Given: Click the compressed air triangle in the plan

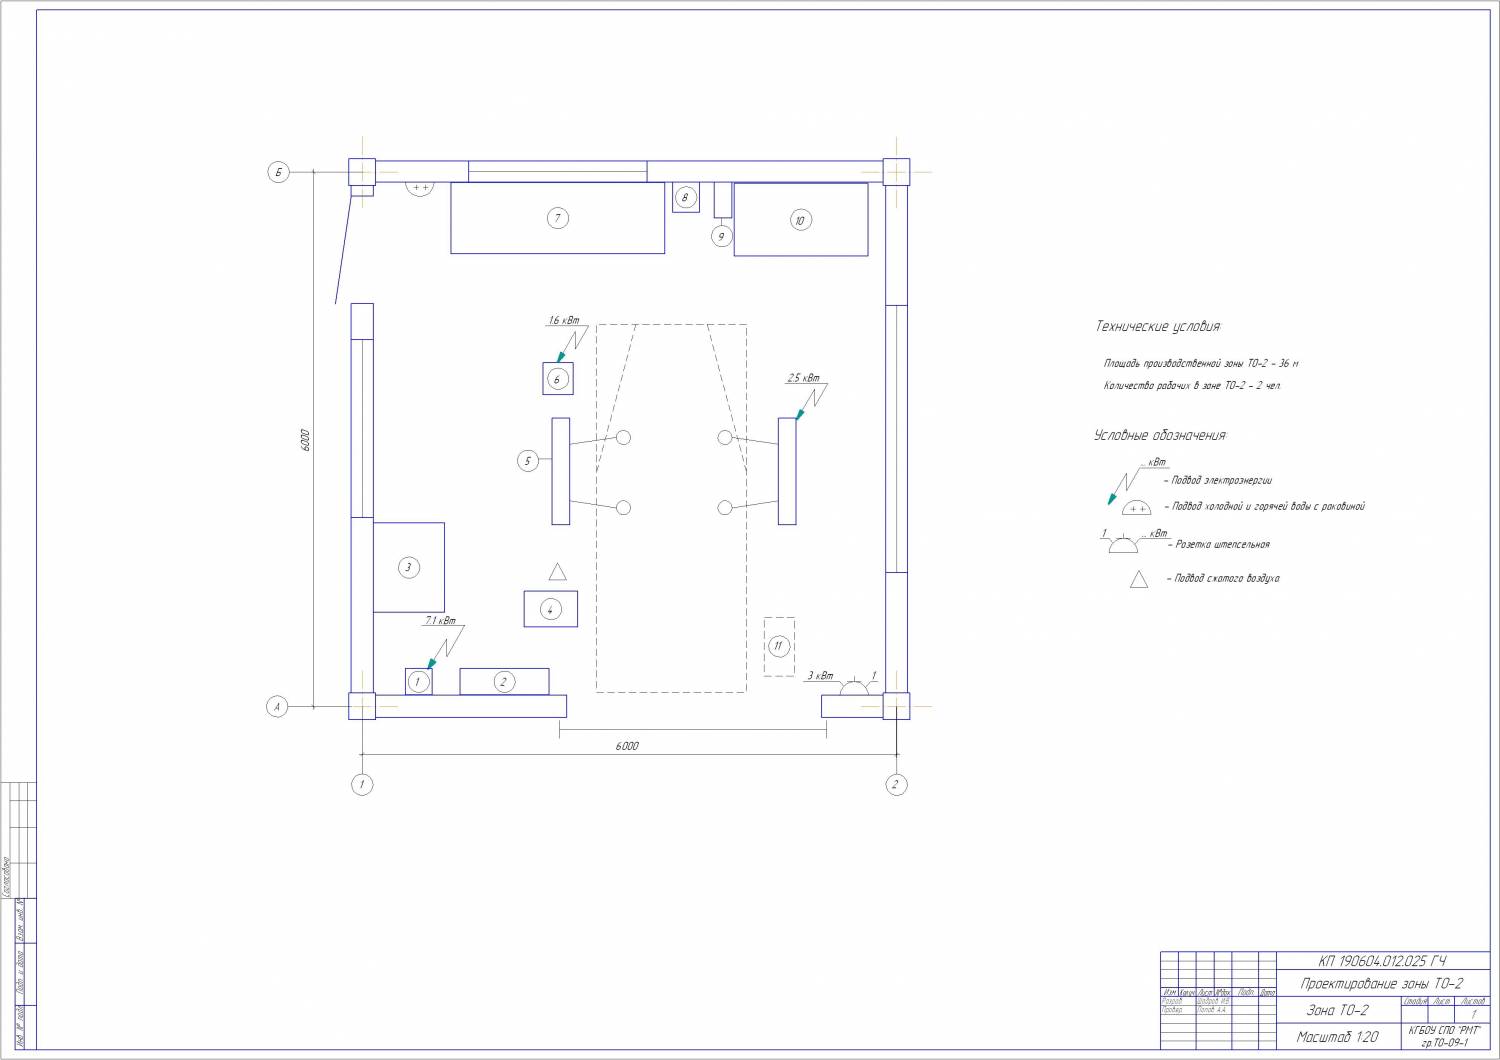Looking at the screenshot, I should pyautogui.click(x=558, y=572).
